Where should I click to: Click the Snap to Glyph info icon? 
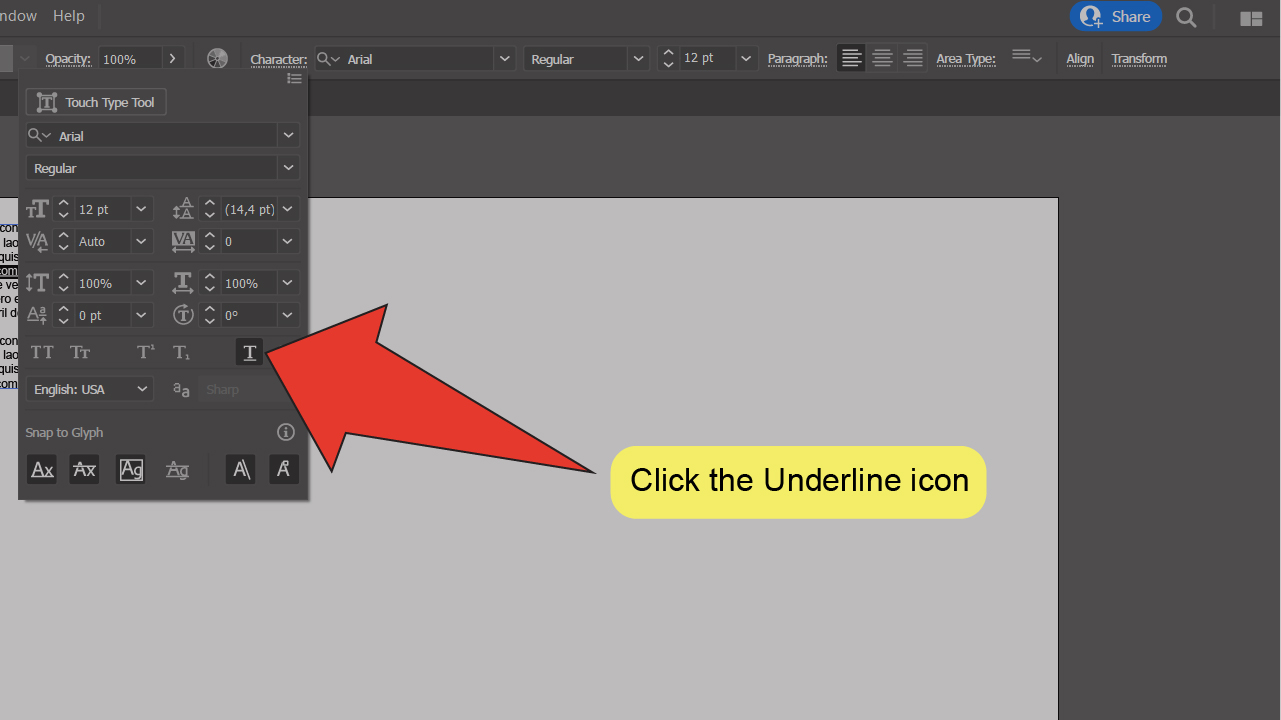coord(286,432)
